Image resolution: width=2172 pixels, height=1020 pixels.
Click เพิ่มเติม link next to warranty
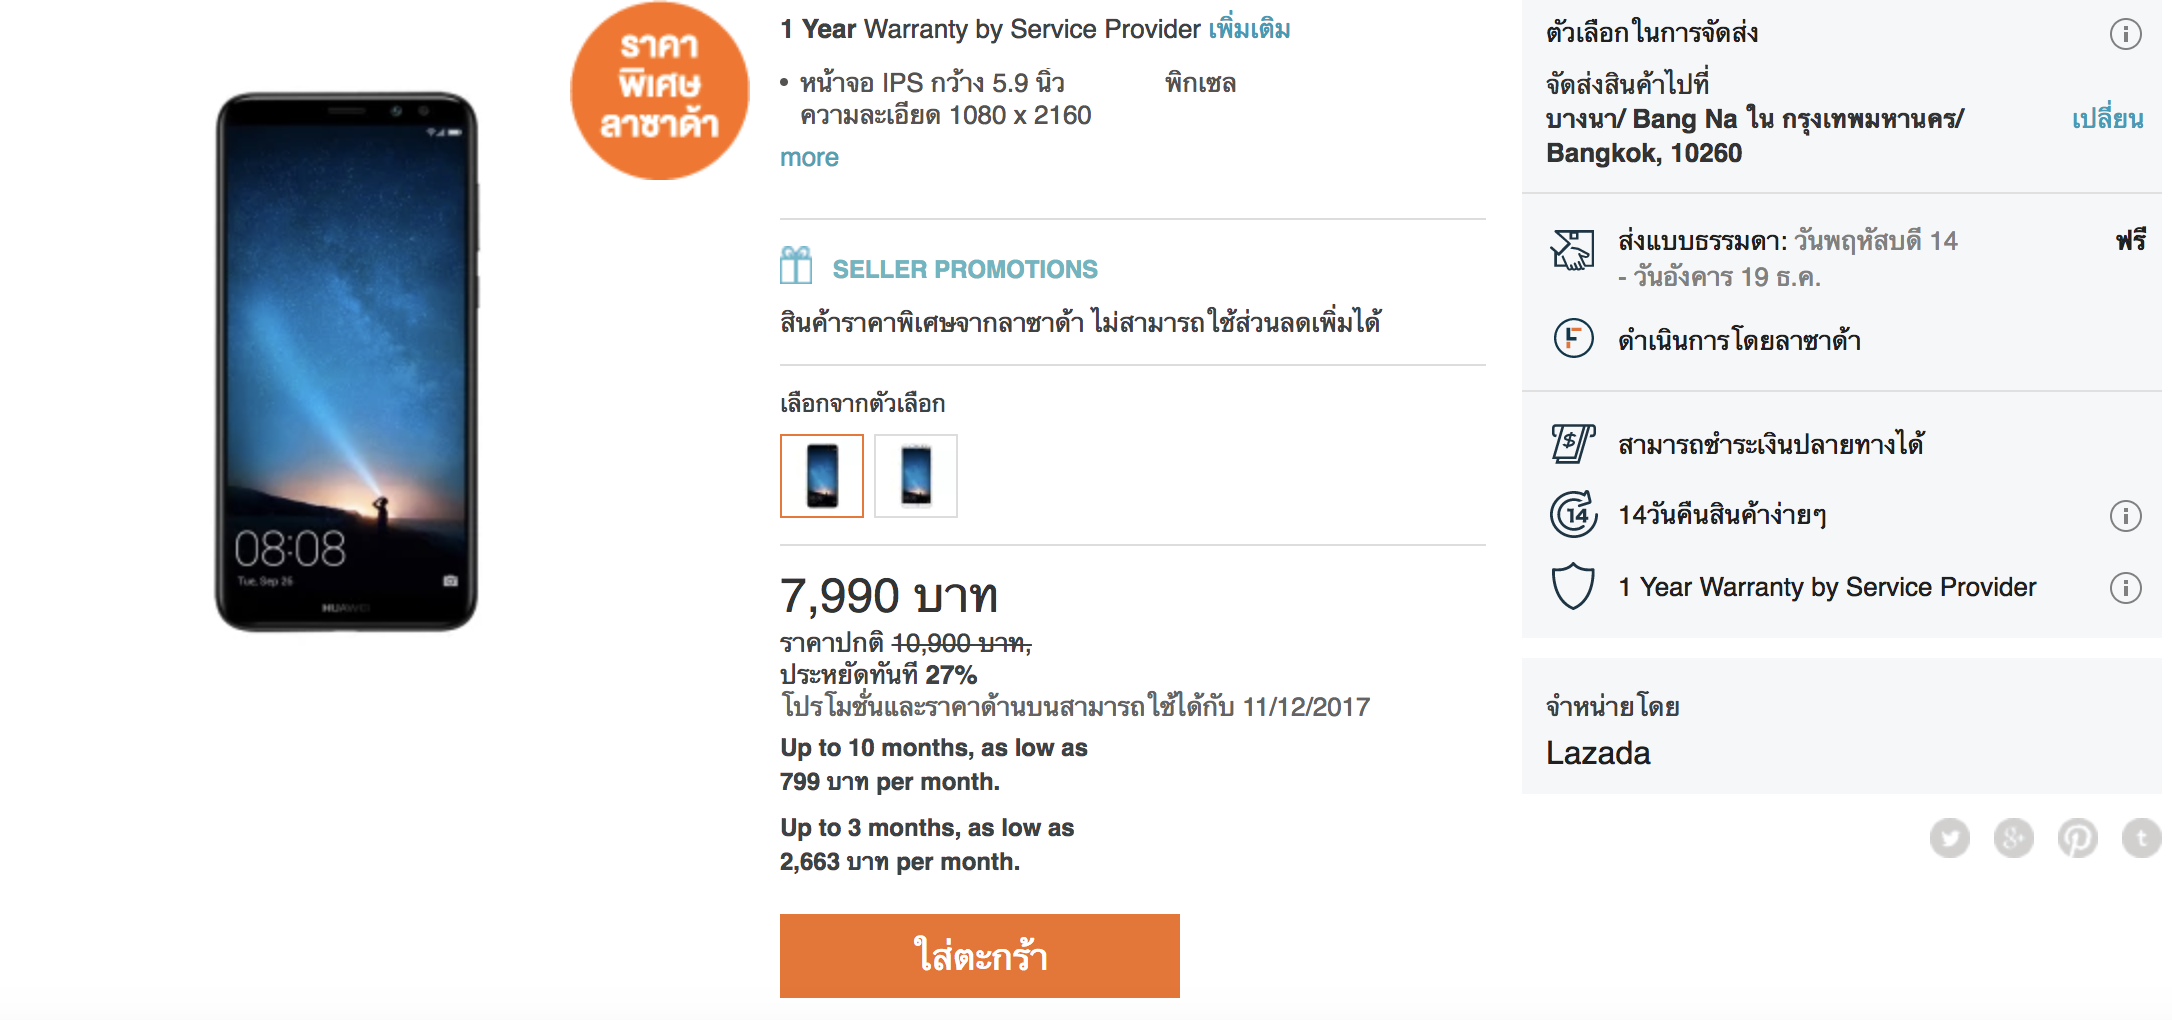[1249, 29]
